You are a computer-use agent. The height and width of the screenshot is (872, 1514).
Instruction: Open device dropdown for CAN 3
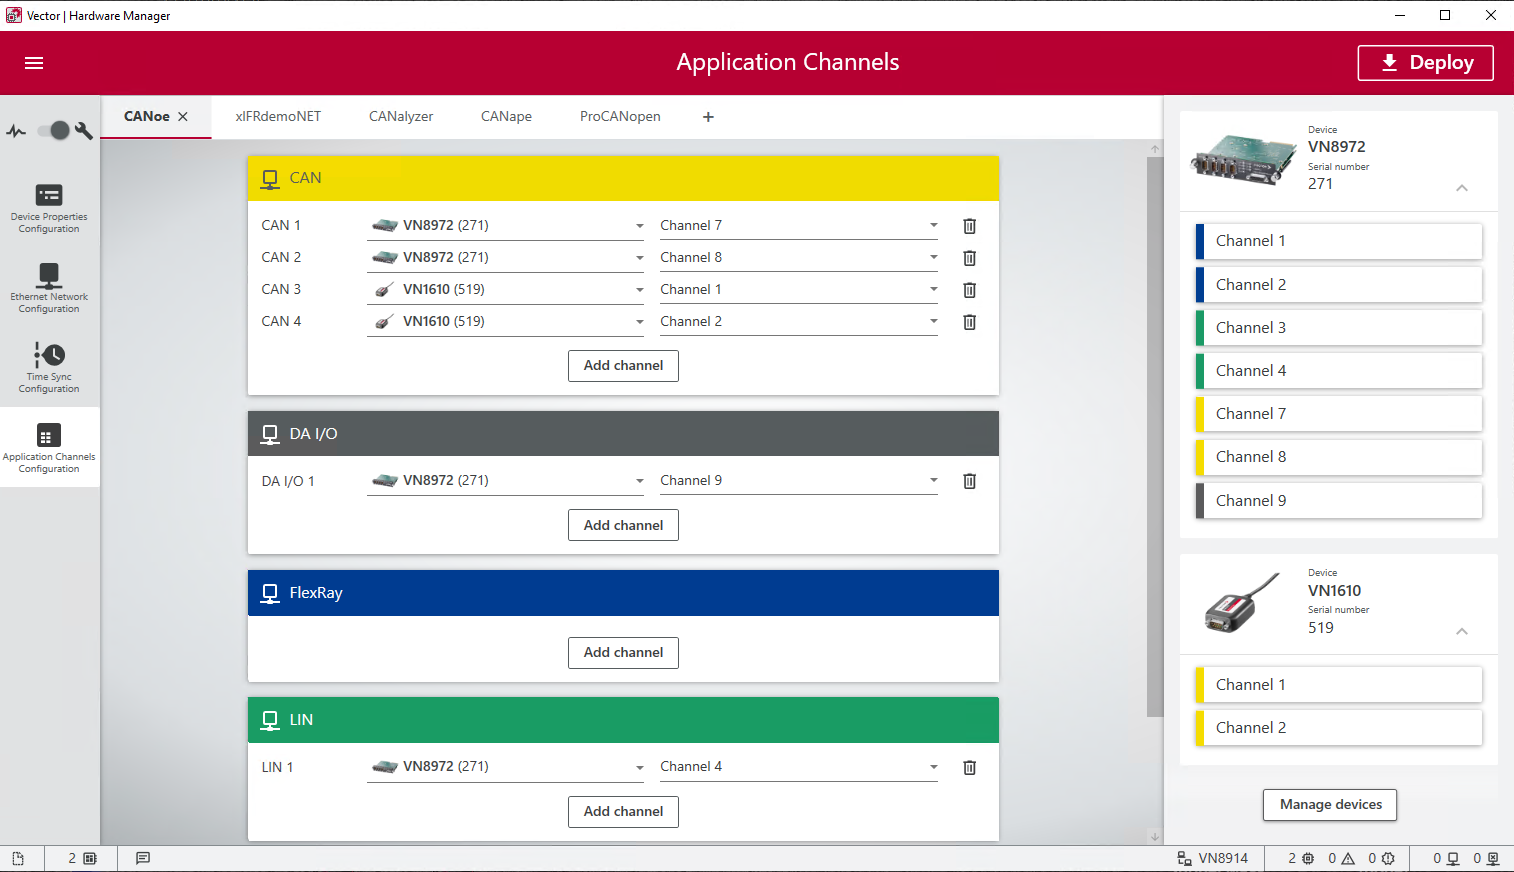(639, 290)
